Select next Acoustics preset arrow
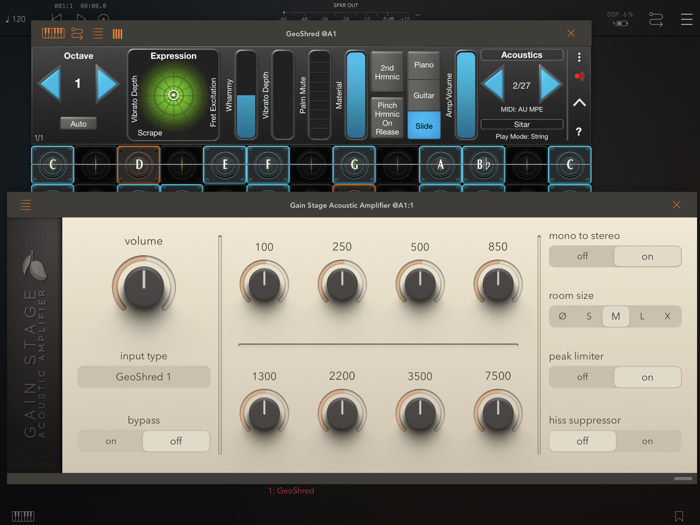The height and width of the screenshot is (525, 700). click(550, 83)
